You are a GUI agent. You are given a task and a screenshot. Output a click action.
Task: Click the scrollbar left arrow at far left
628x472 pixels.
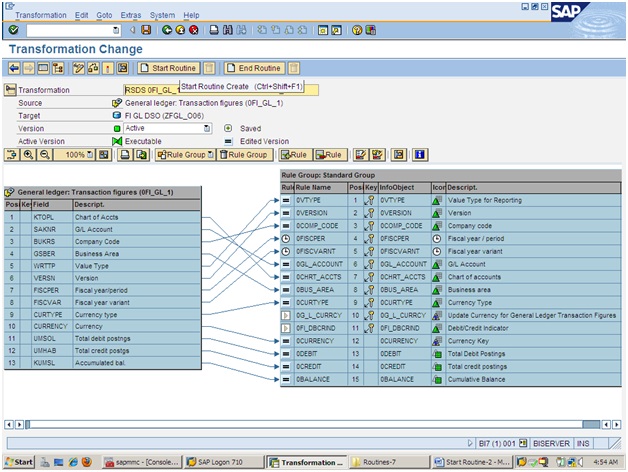click(9, 424)
